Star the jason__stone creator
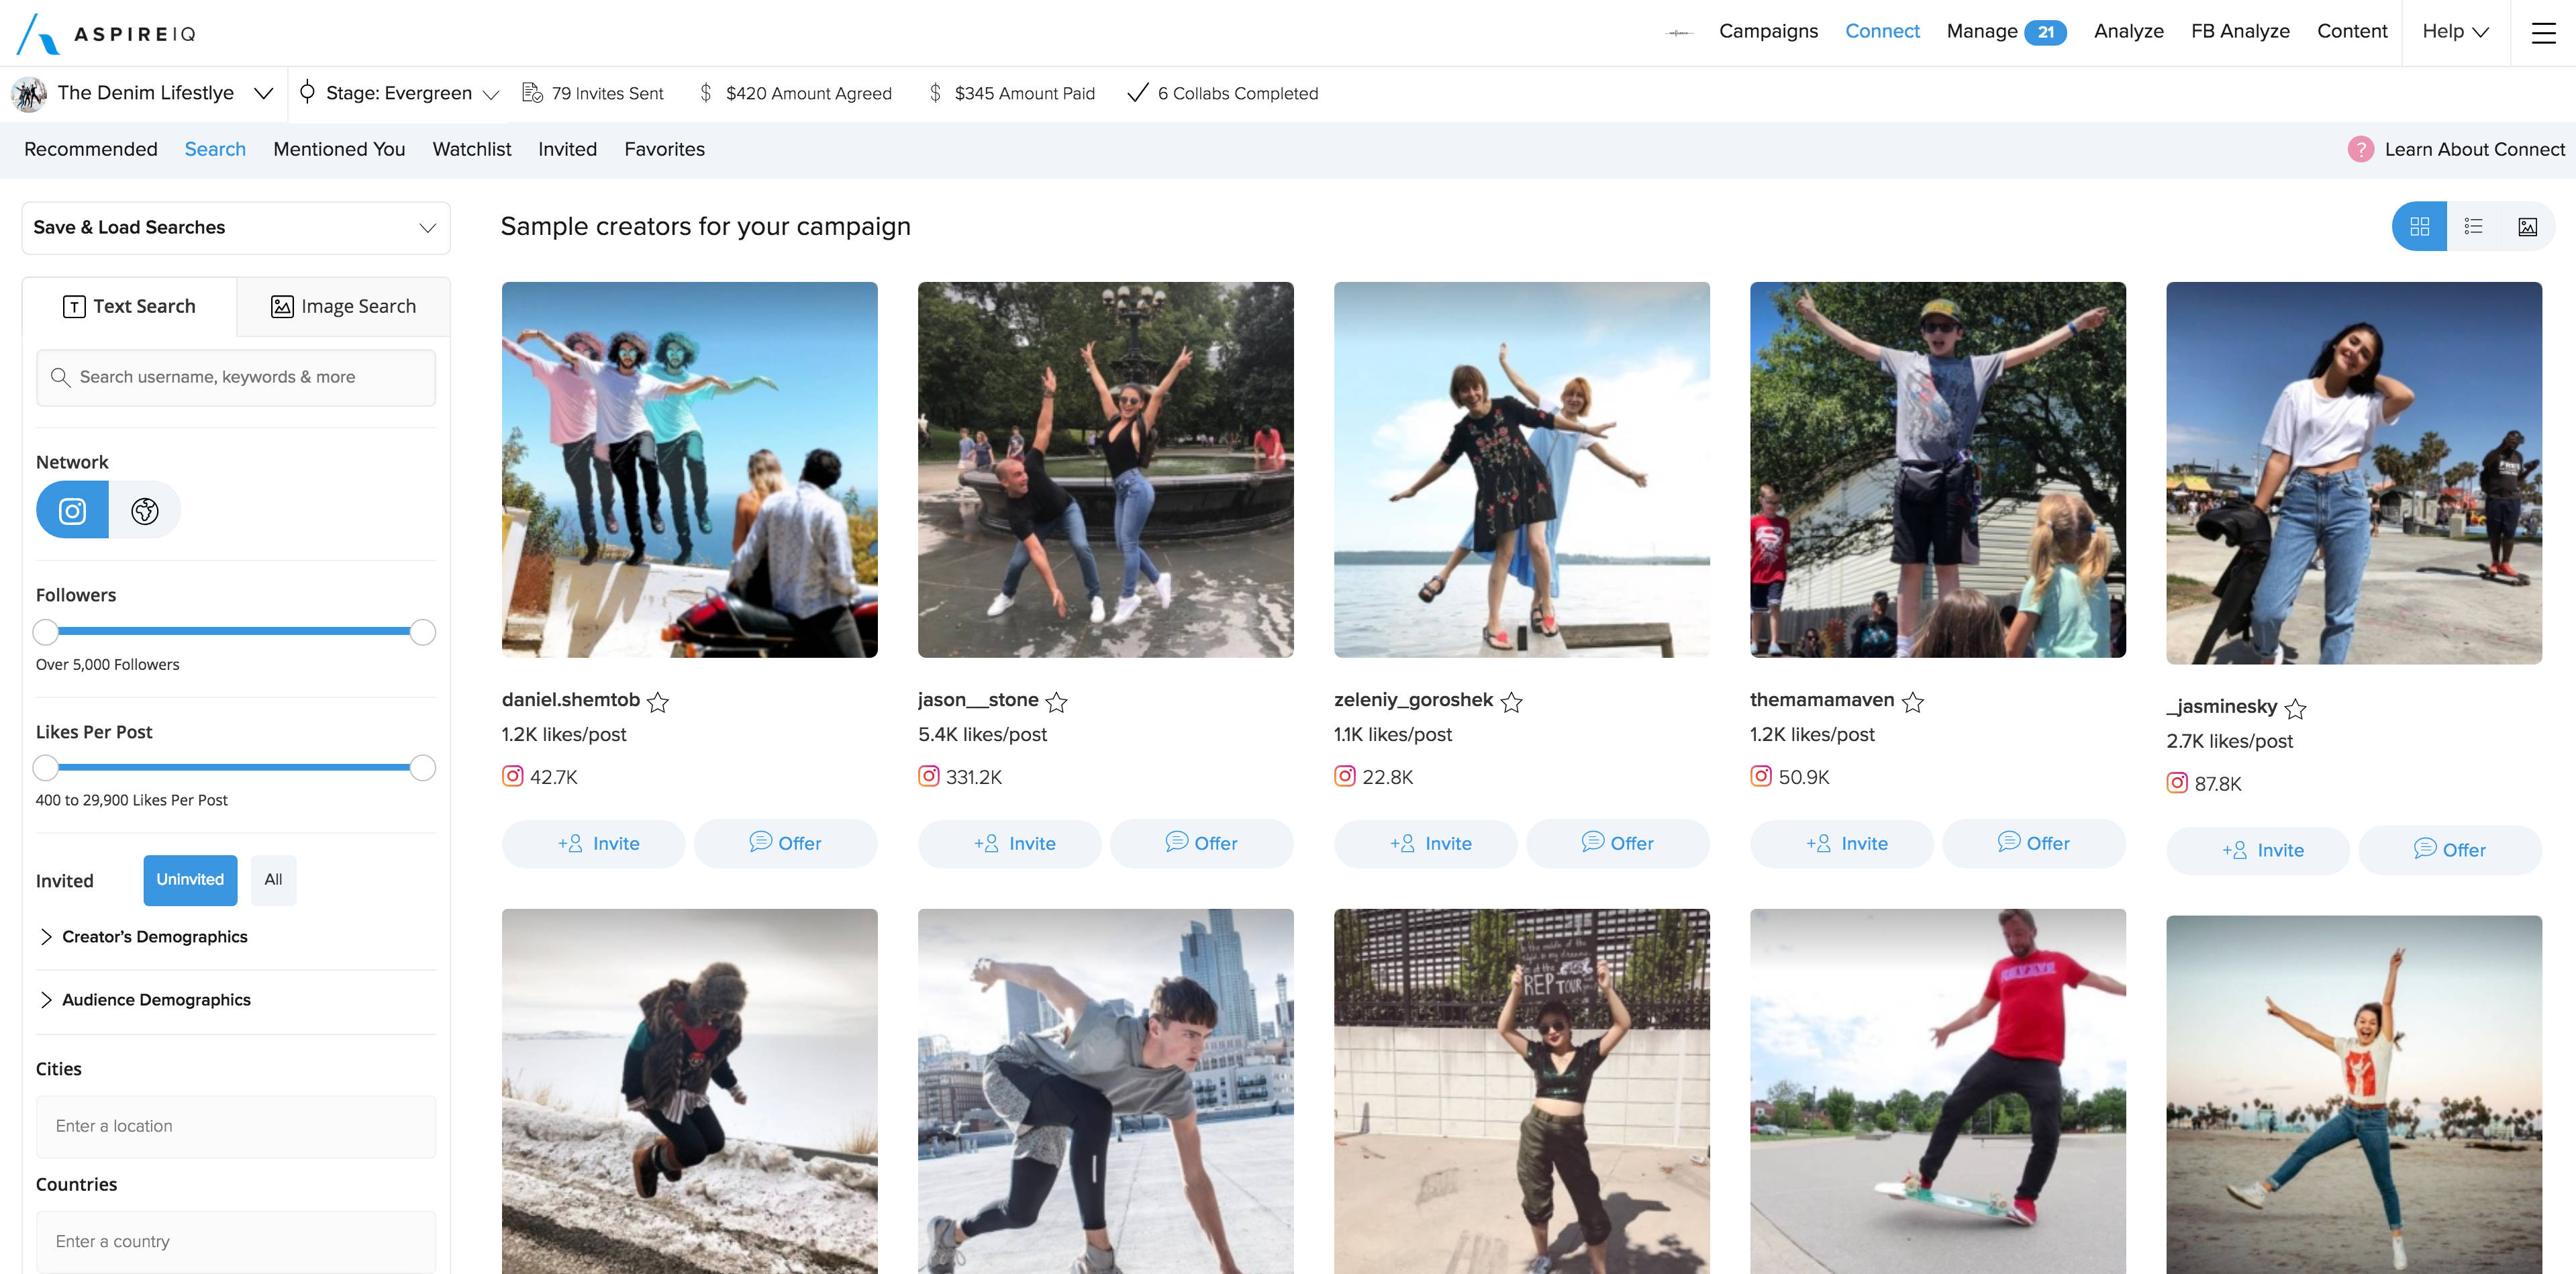 (x=1056, y=702)
